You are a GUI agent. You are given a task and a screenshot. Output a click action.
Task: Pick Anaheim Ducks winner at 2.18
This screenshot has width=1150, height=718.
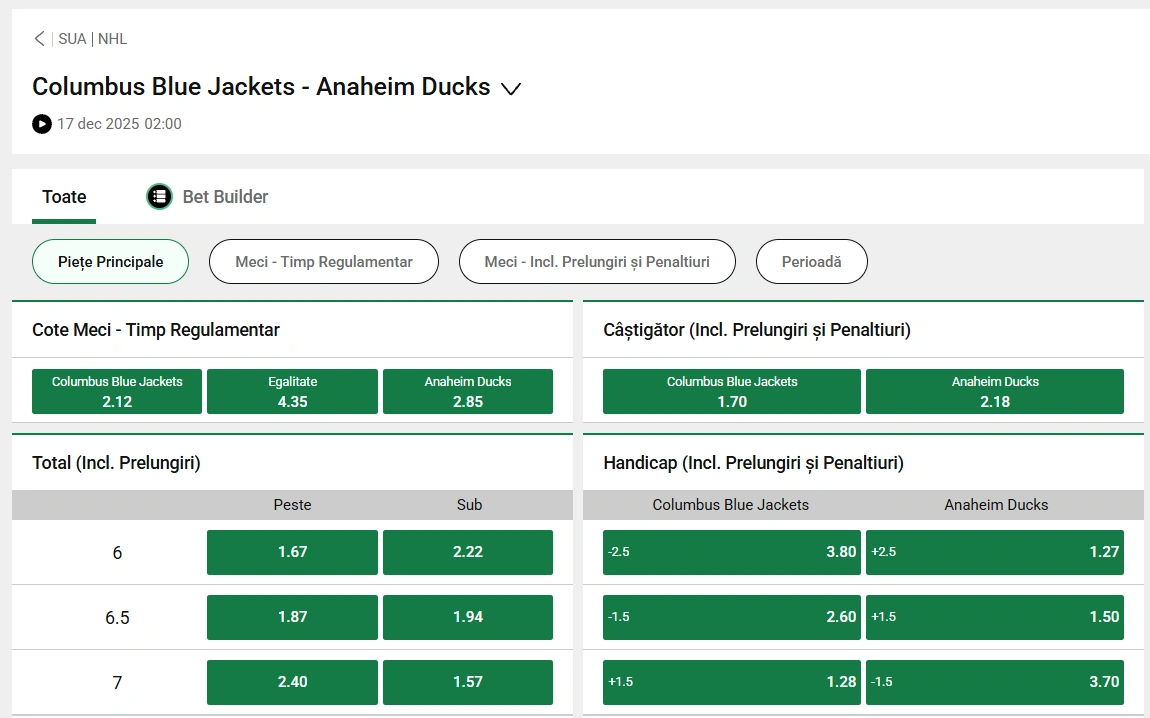point(994,391)
